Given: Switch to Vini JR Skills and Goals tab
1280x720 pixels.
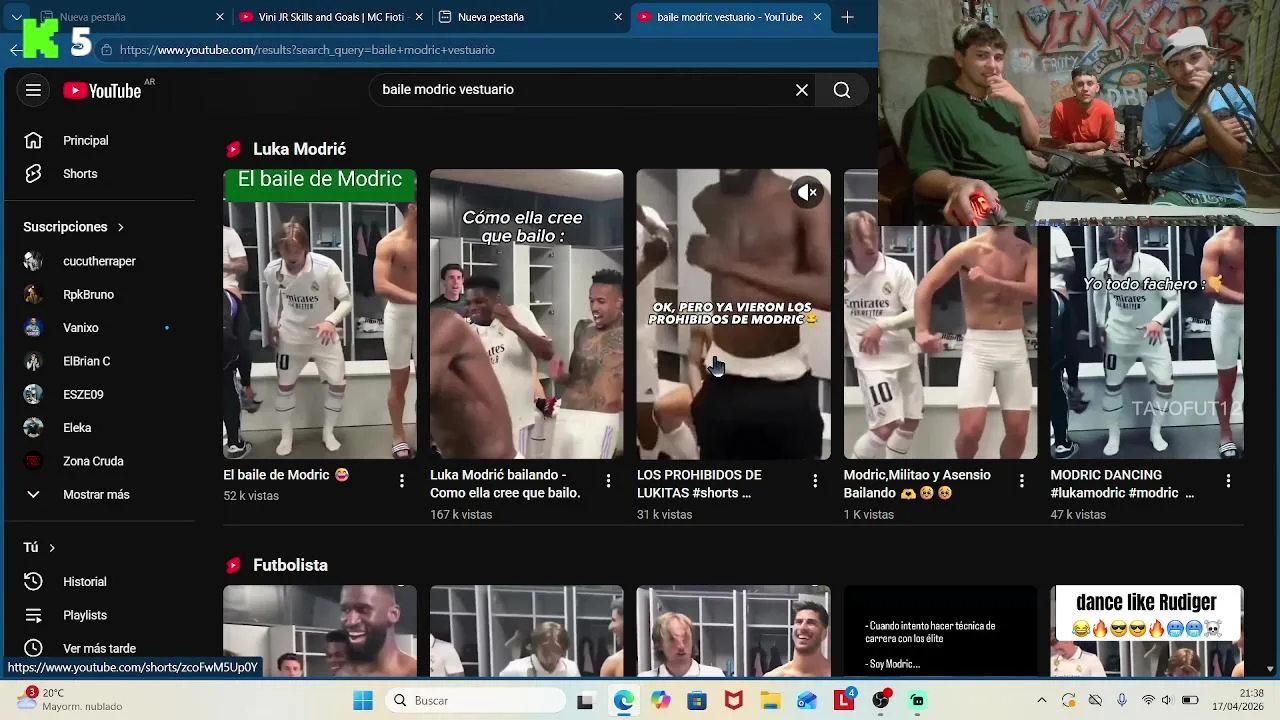Looking at the screenshot, I should 331,17.
